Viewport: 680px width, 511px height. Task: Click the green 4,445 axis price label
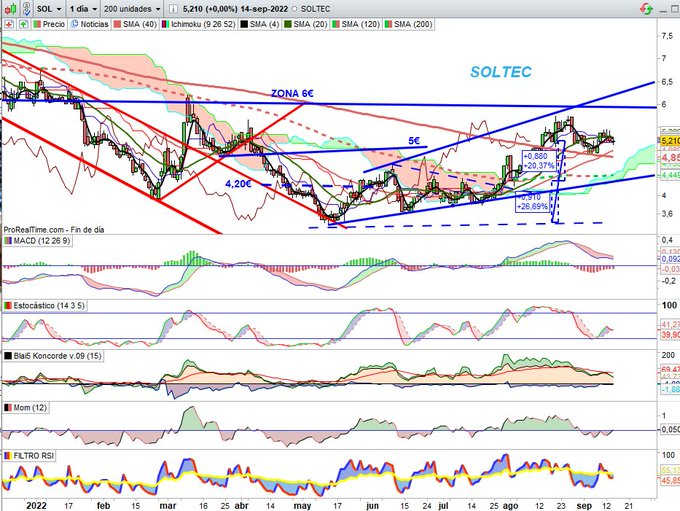670,175
